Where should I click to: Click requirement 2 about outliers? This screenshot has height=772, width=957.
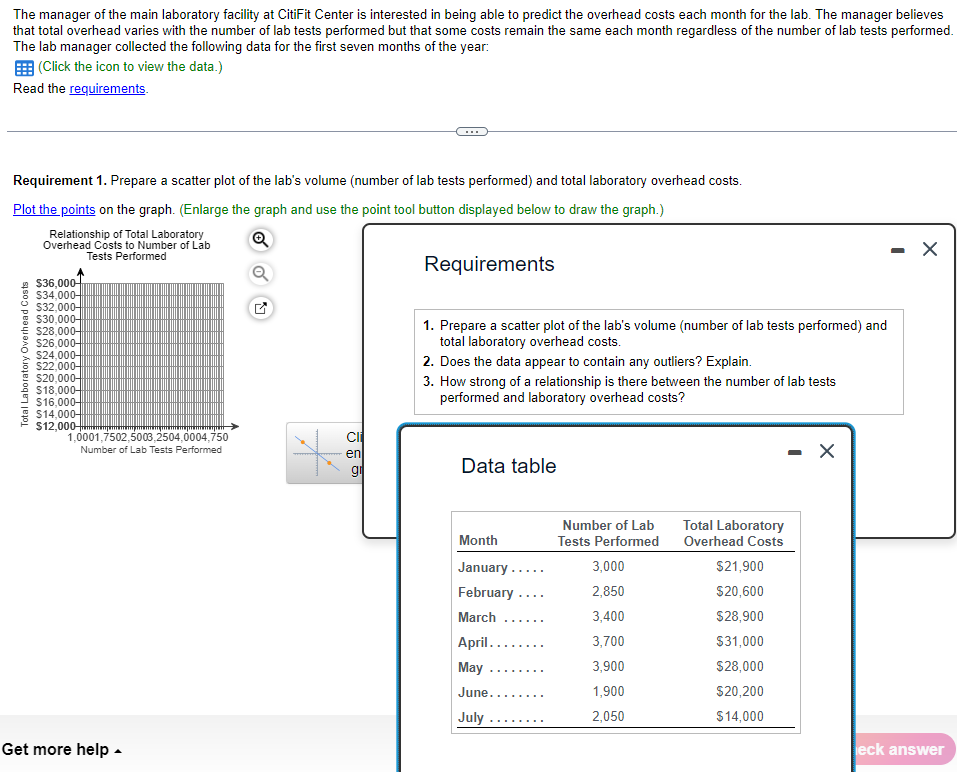pyautogui.click(x=587, y=361)
